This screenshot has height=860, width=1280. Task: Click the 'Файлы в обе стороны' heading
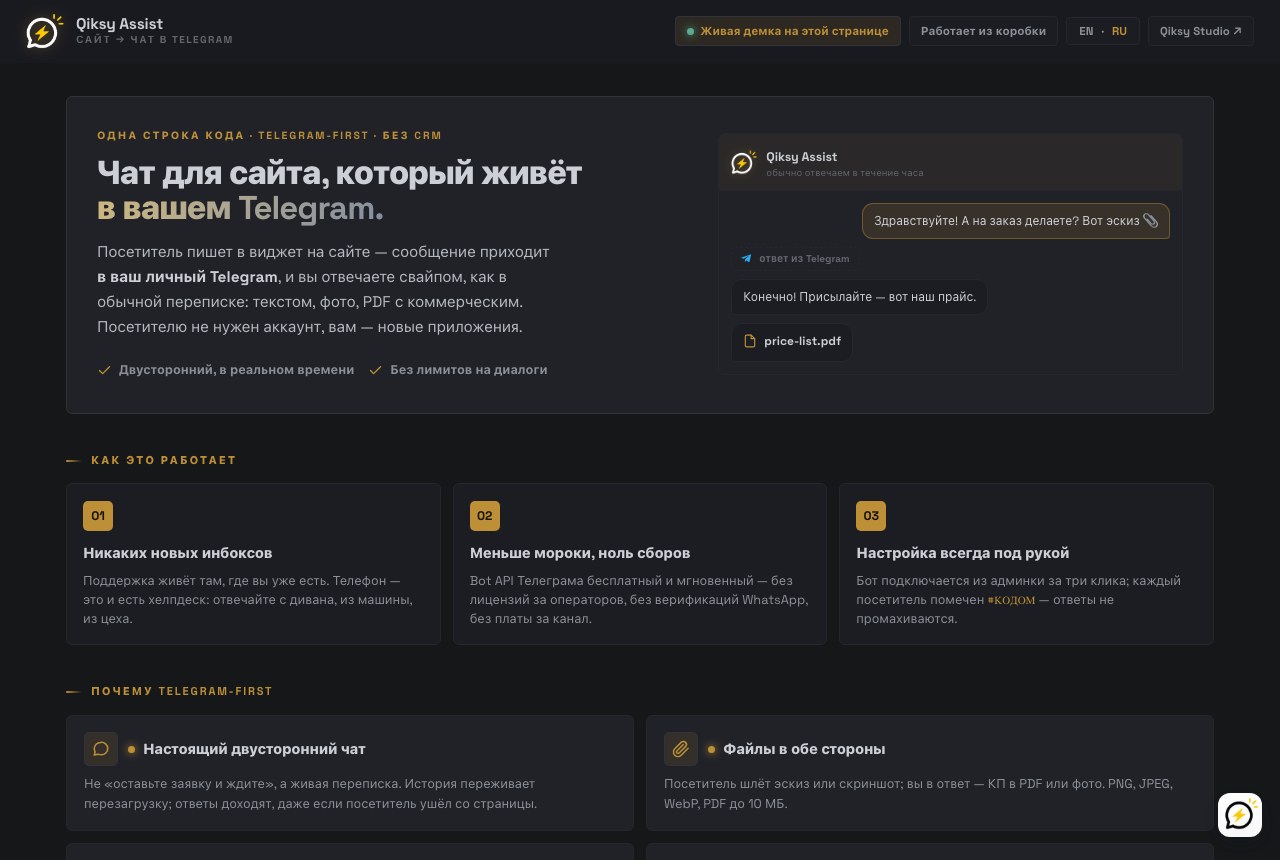(804, 749)
